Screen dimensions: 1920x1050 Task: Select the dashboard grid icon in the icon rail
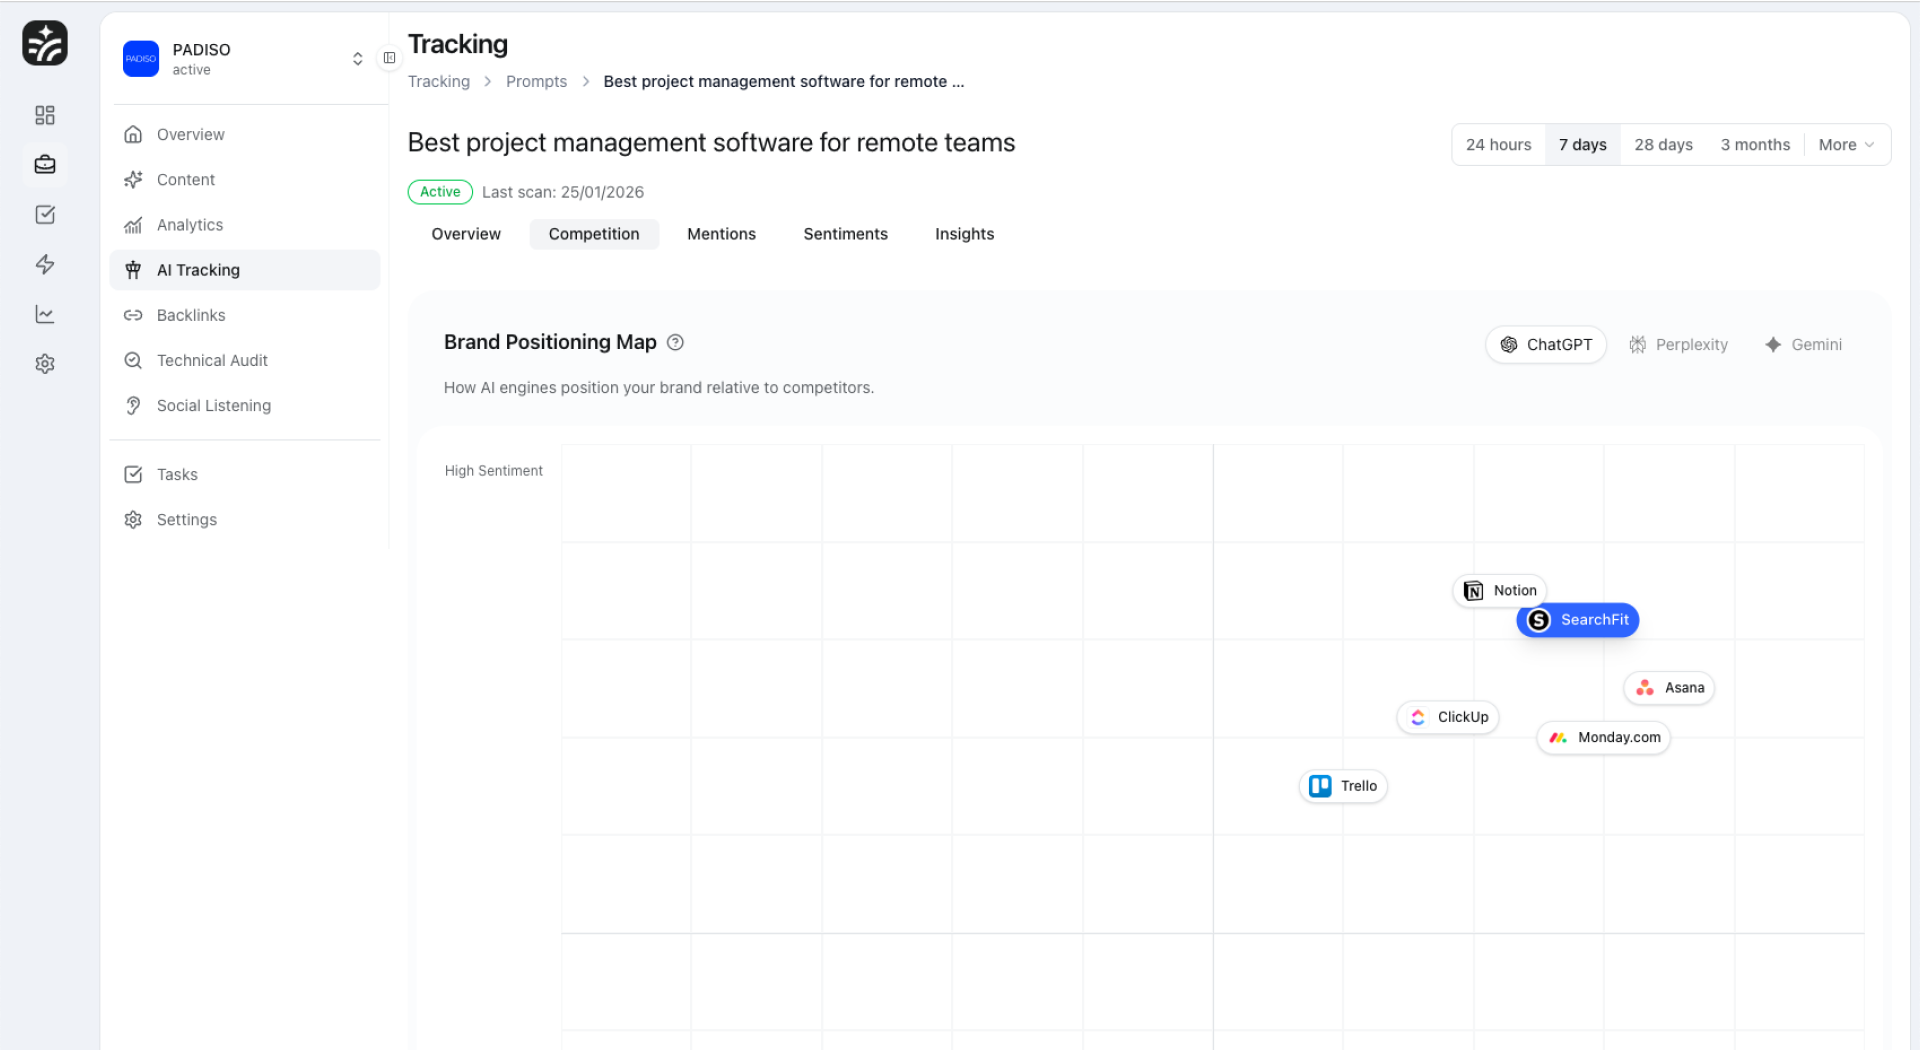tap(44, 115)
